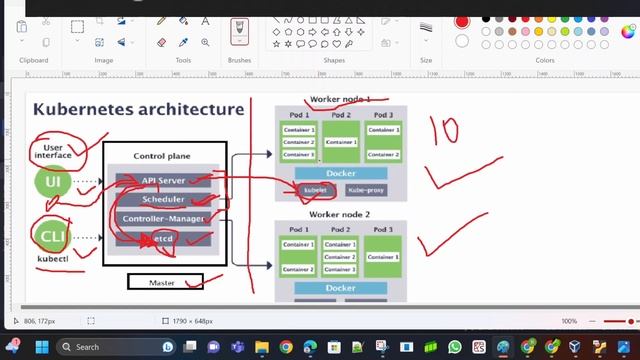Select Color 2 white secondary swatch
Image resolution: width=640 pixels, height=360 pixels.
click(462, 41)
